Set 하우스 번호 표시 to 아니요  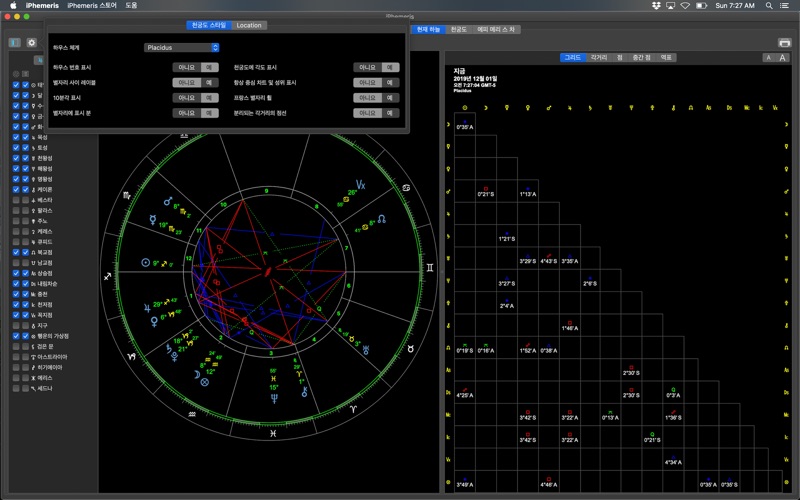(186, 67)
